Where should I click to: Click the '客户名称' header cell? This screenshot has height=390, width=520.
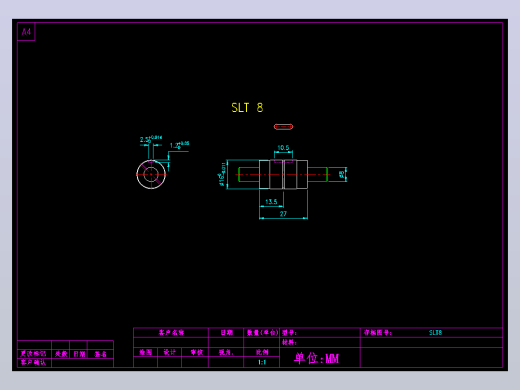tap(171, 332)
